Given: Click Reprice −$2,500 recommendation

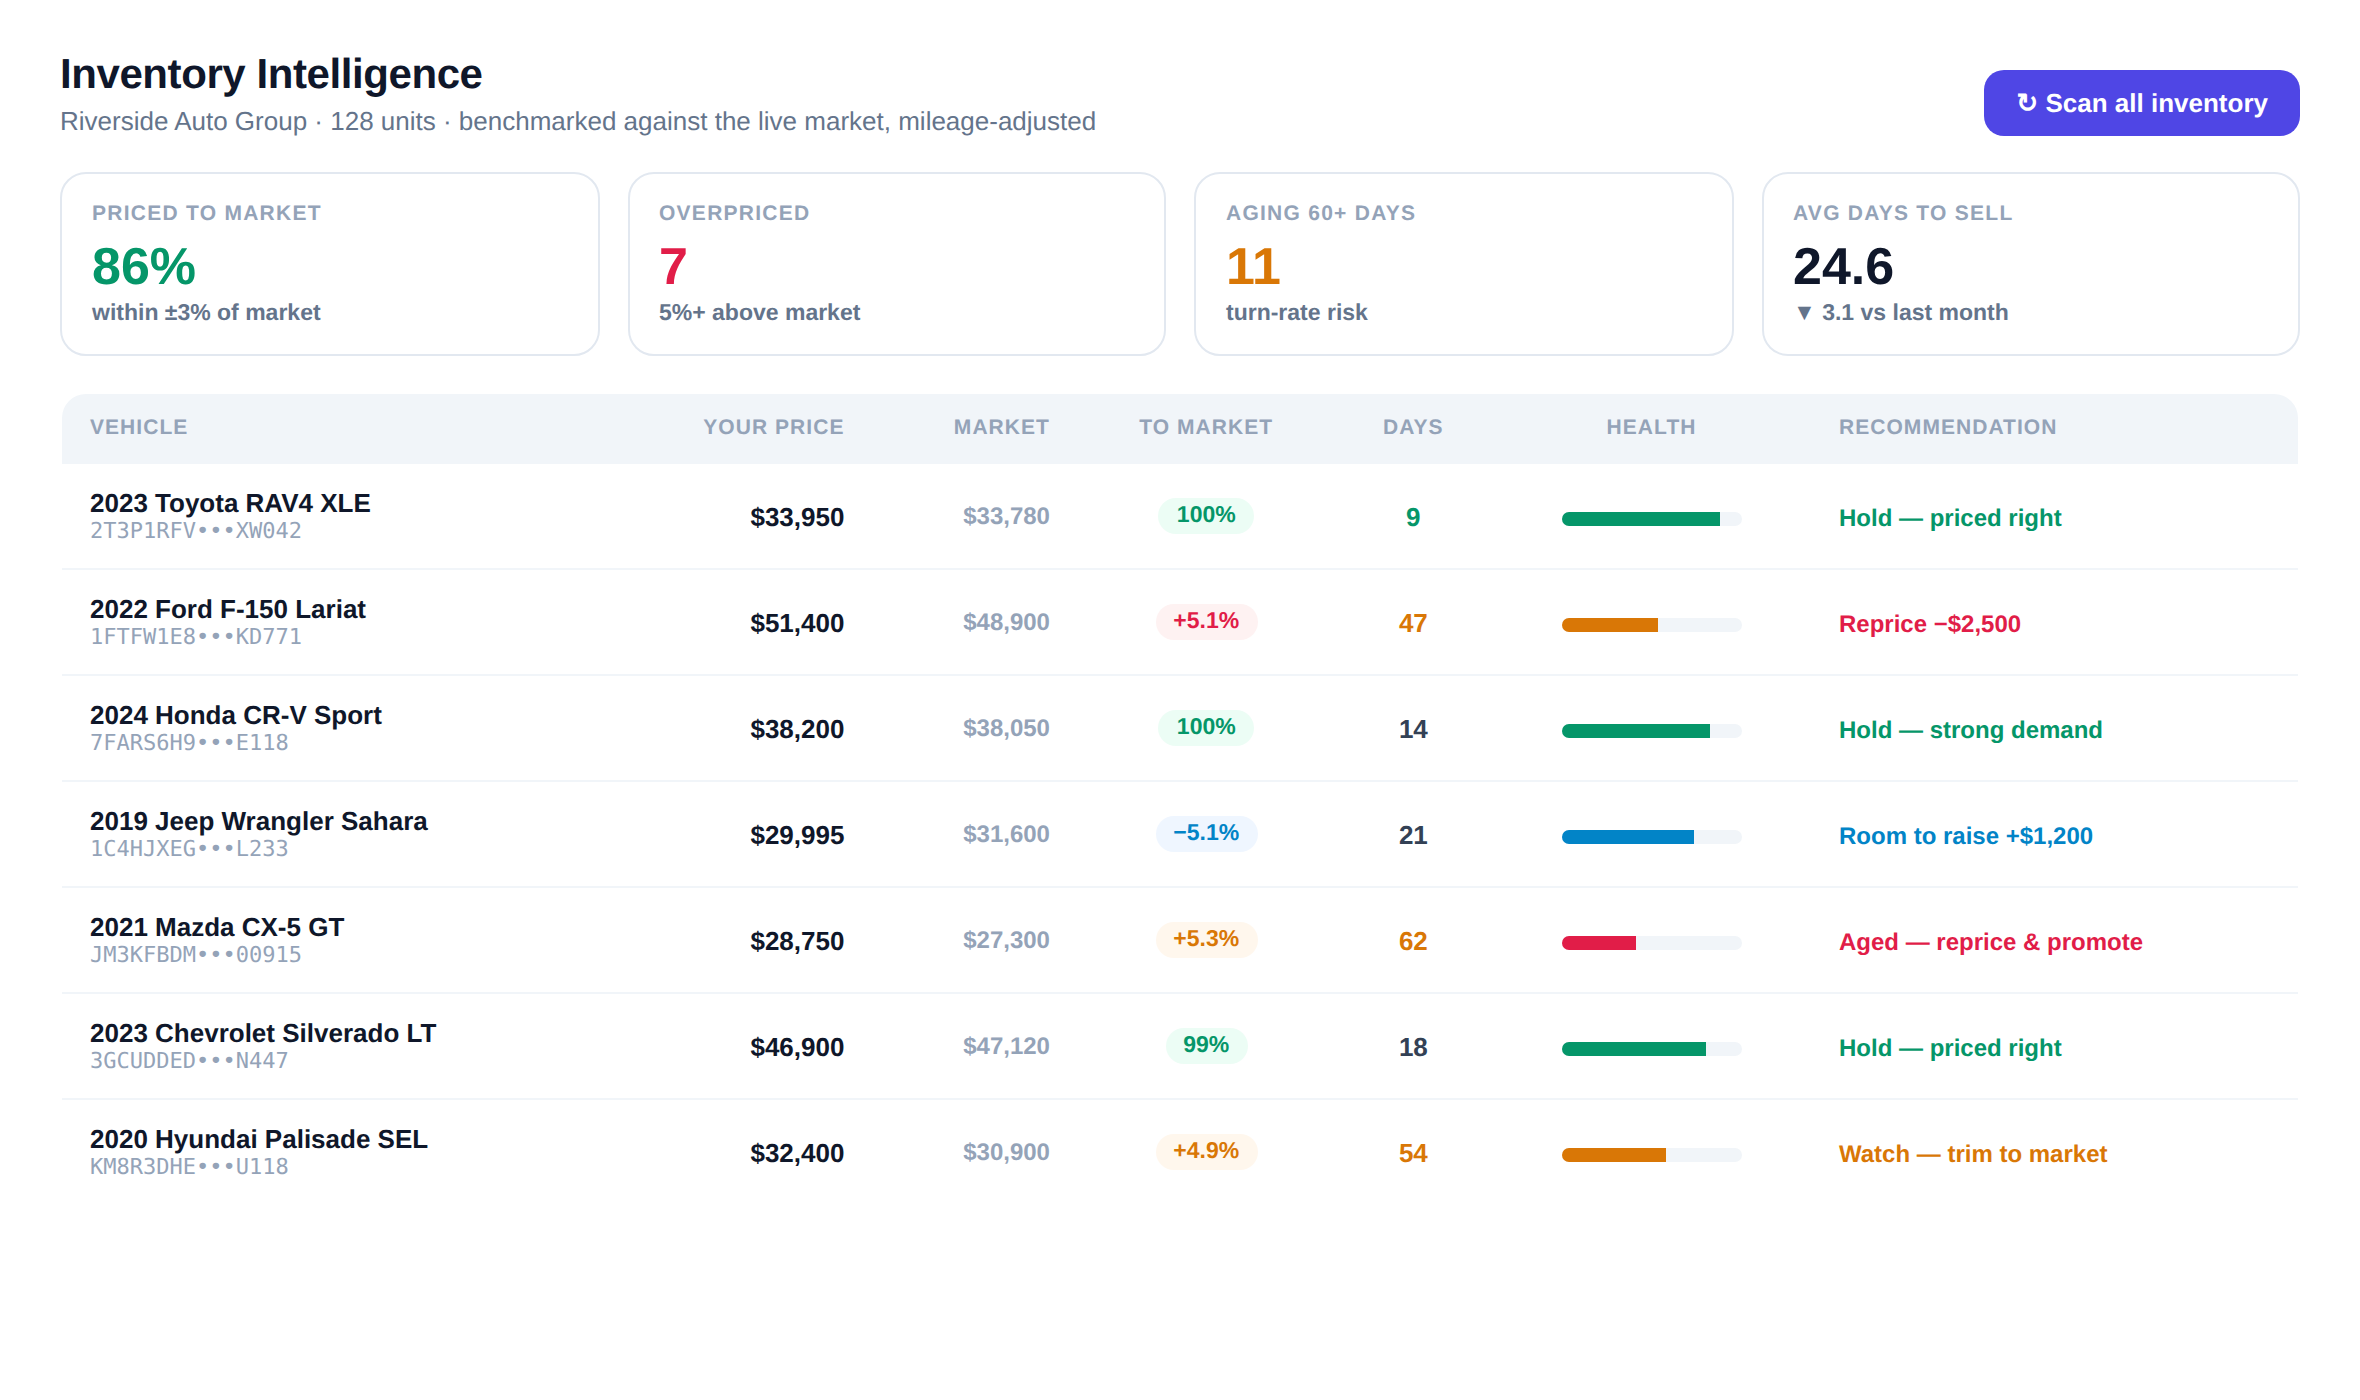Looking at the screenshot, I should (x=1929, y=624).
